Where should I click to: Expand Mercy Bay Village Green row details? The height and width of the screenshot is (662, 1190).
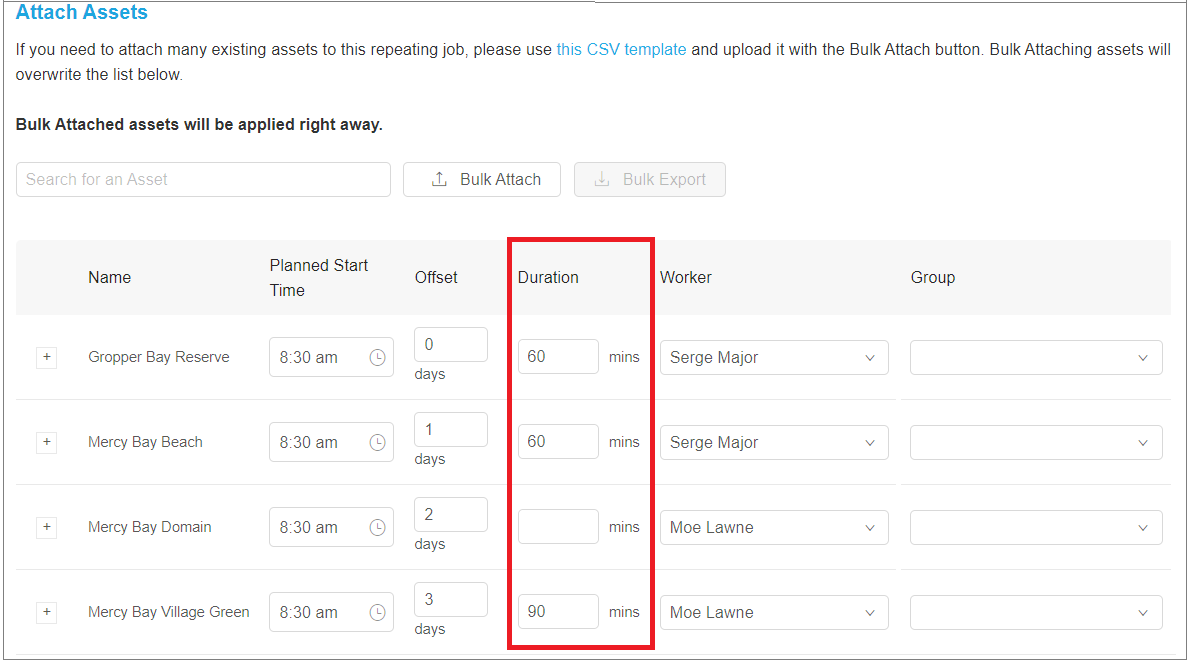(47, 613)
